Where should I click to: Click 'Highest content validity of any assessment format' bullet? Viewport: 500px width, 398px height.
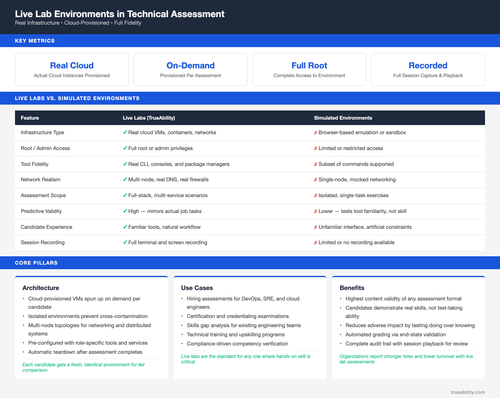pos(403,299)
